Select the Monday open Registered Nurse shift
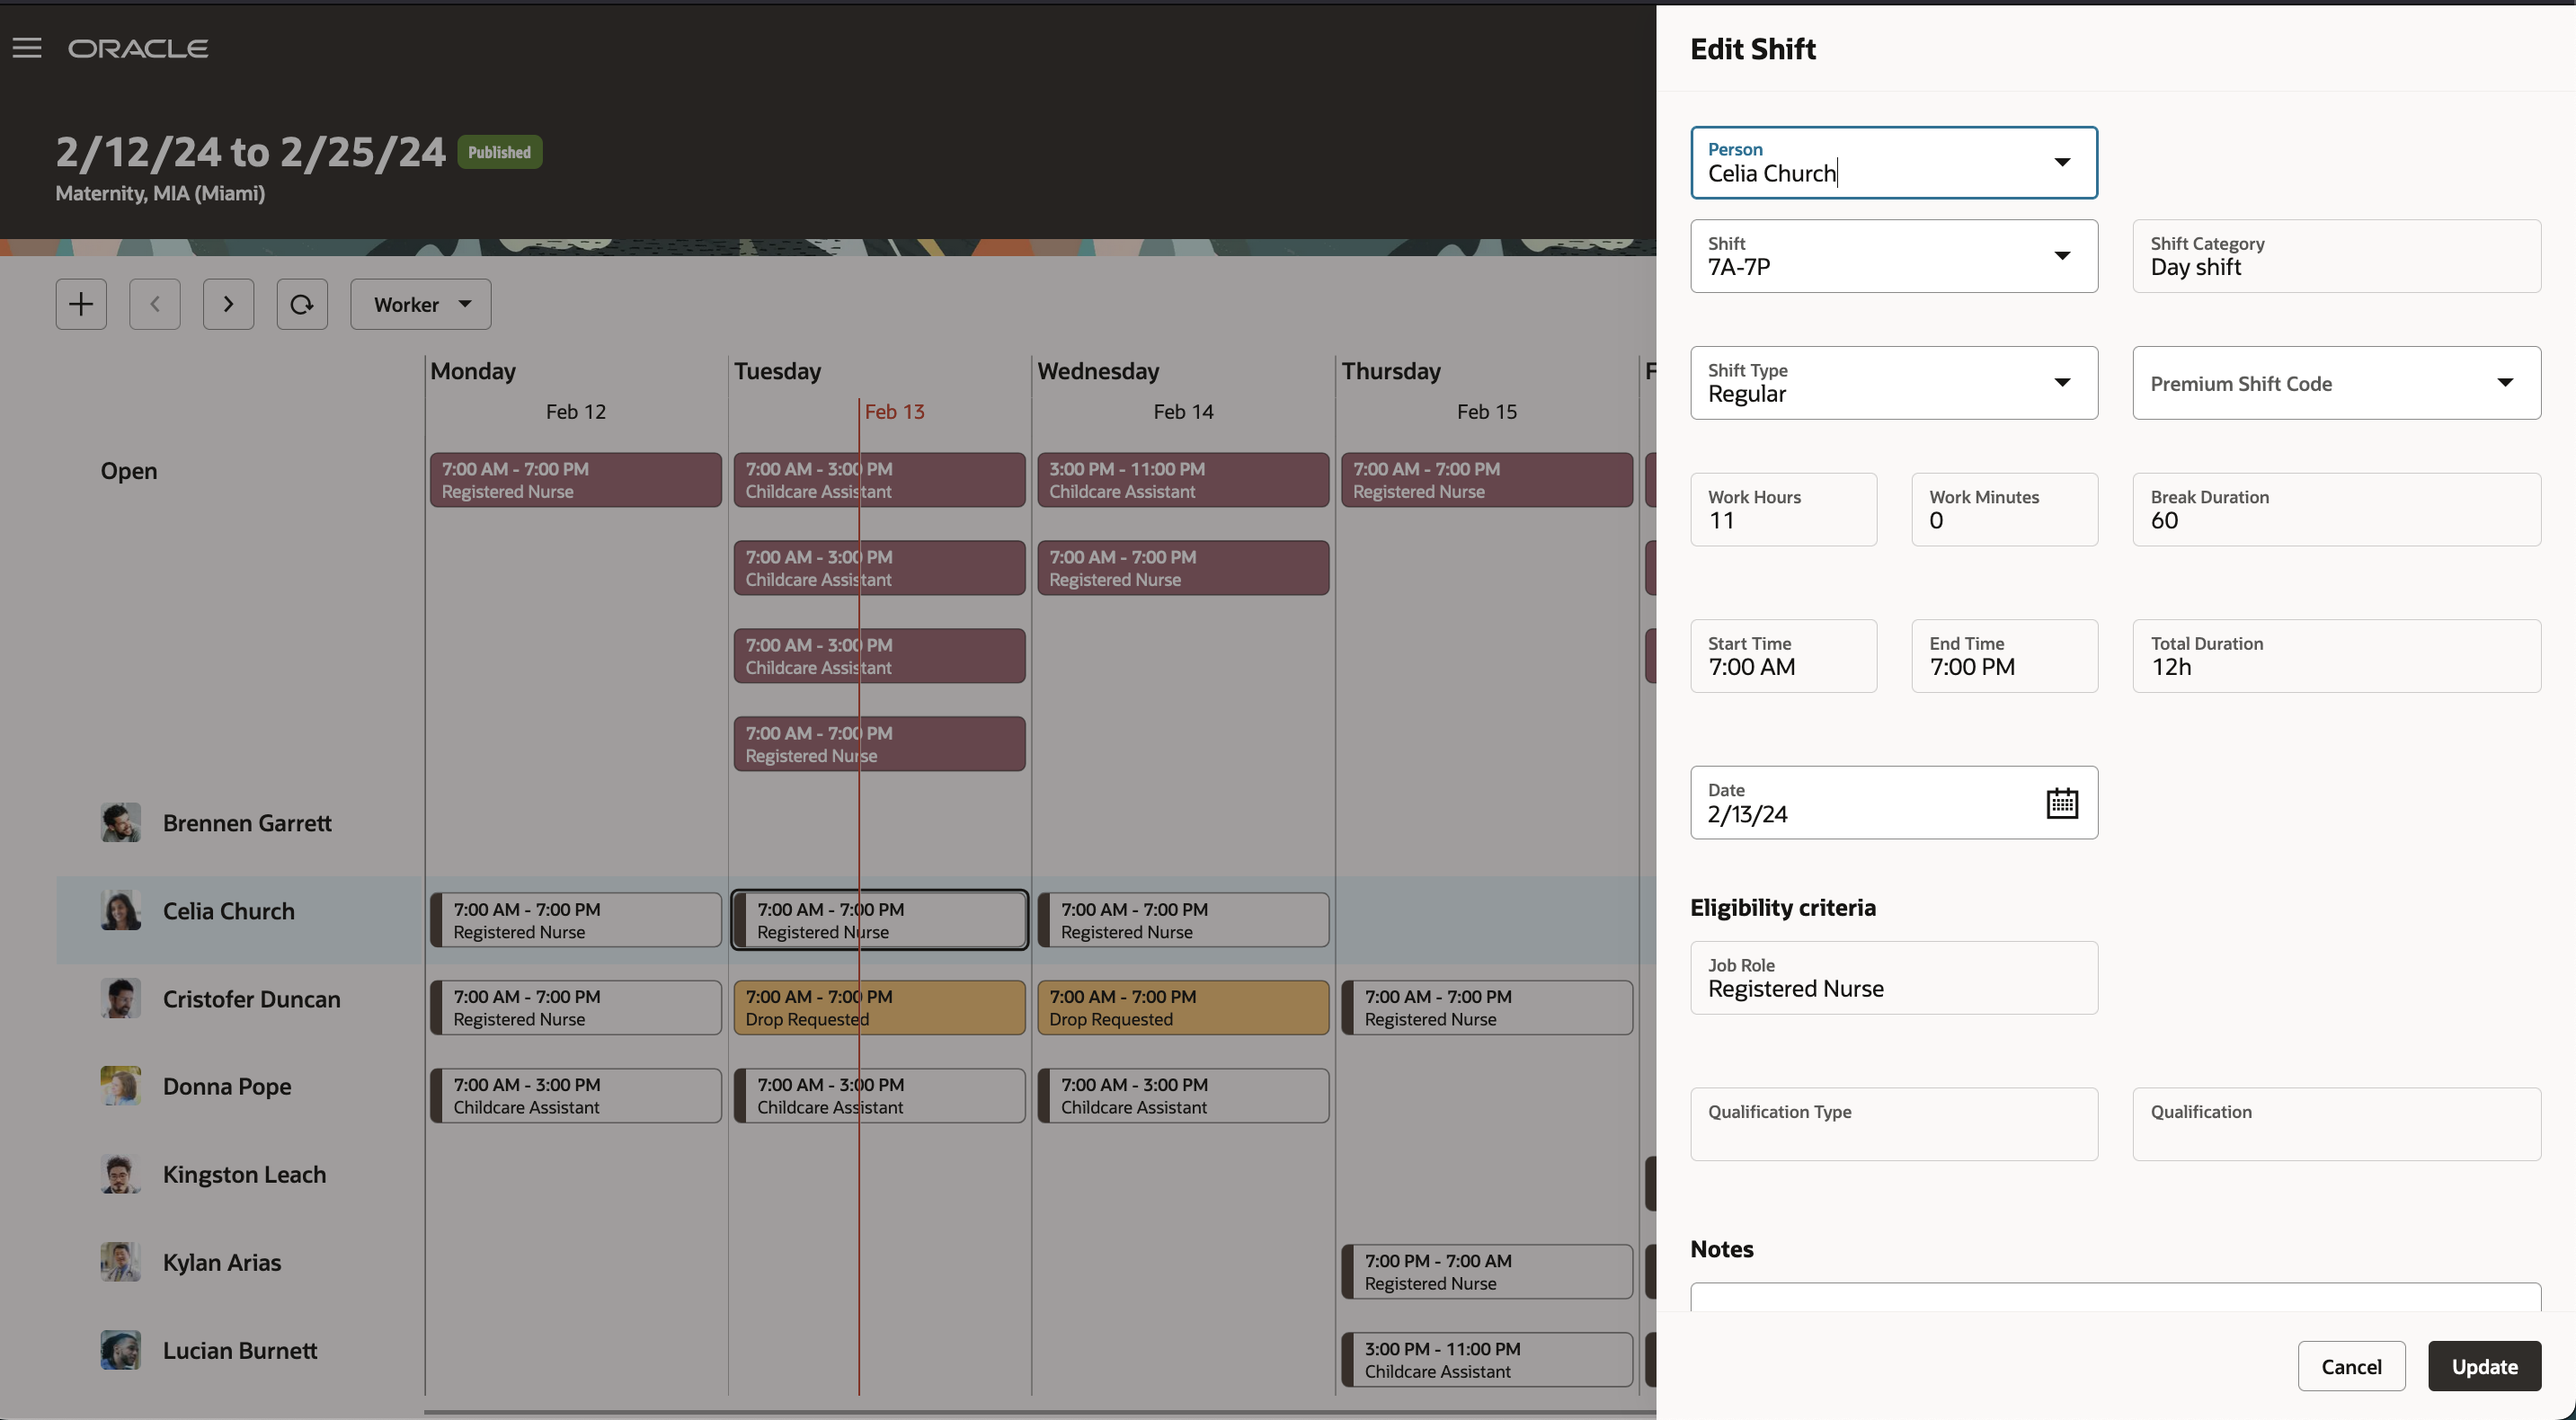2576x1420 pixels. pos(575,480)
